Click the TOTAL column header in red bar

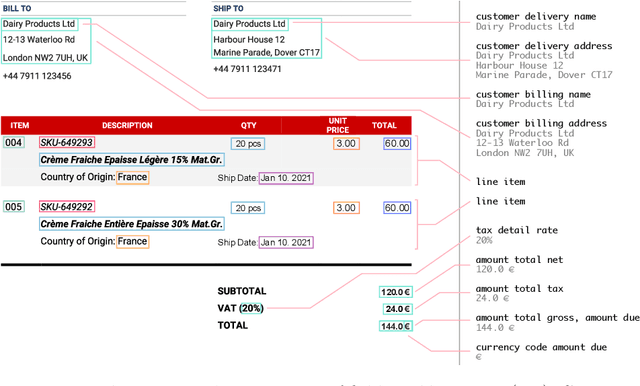pyautogui.click(x=384, y=126)
